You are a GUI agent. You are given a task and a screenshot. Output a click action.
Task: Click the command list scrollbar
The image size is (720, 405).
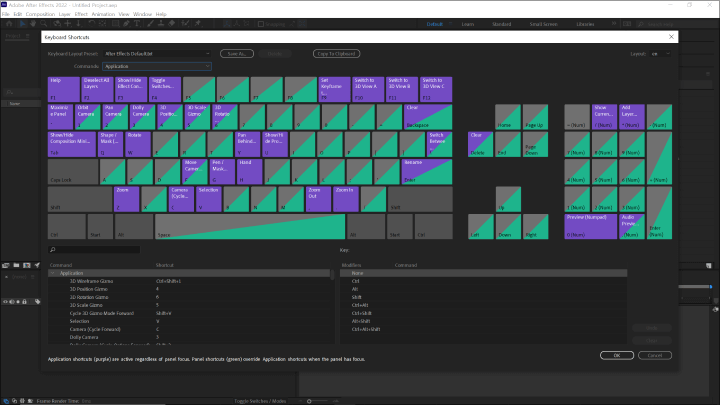[332, 275]
